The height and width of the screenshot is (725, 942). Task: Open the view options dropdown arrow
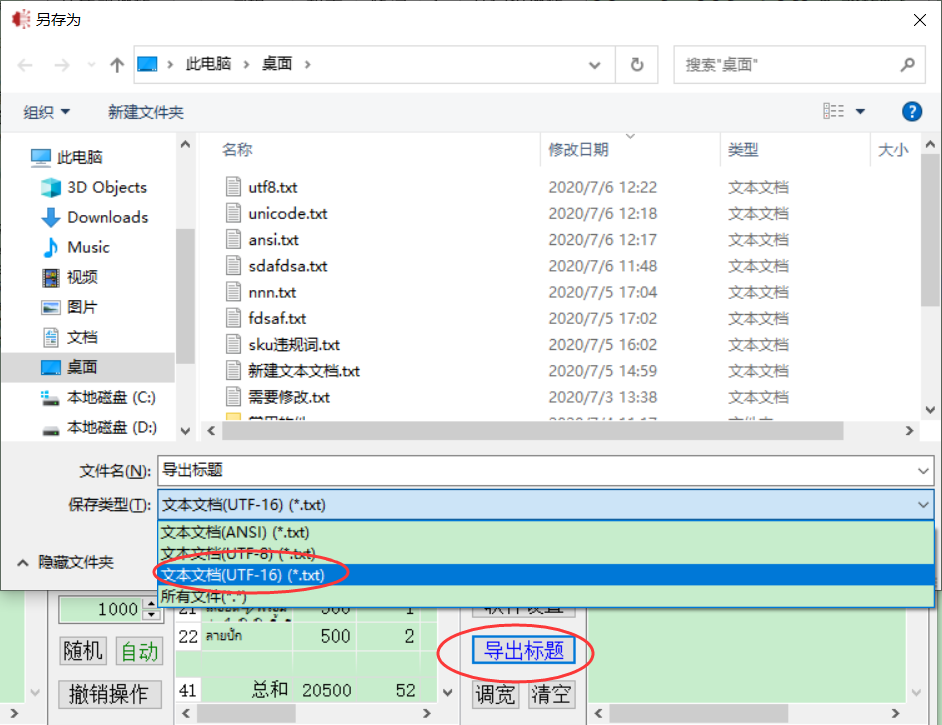[860, 112]
